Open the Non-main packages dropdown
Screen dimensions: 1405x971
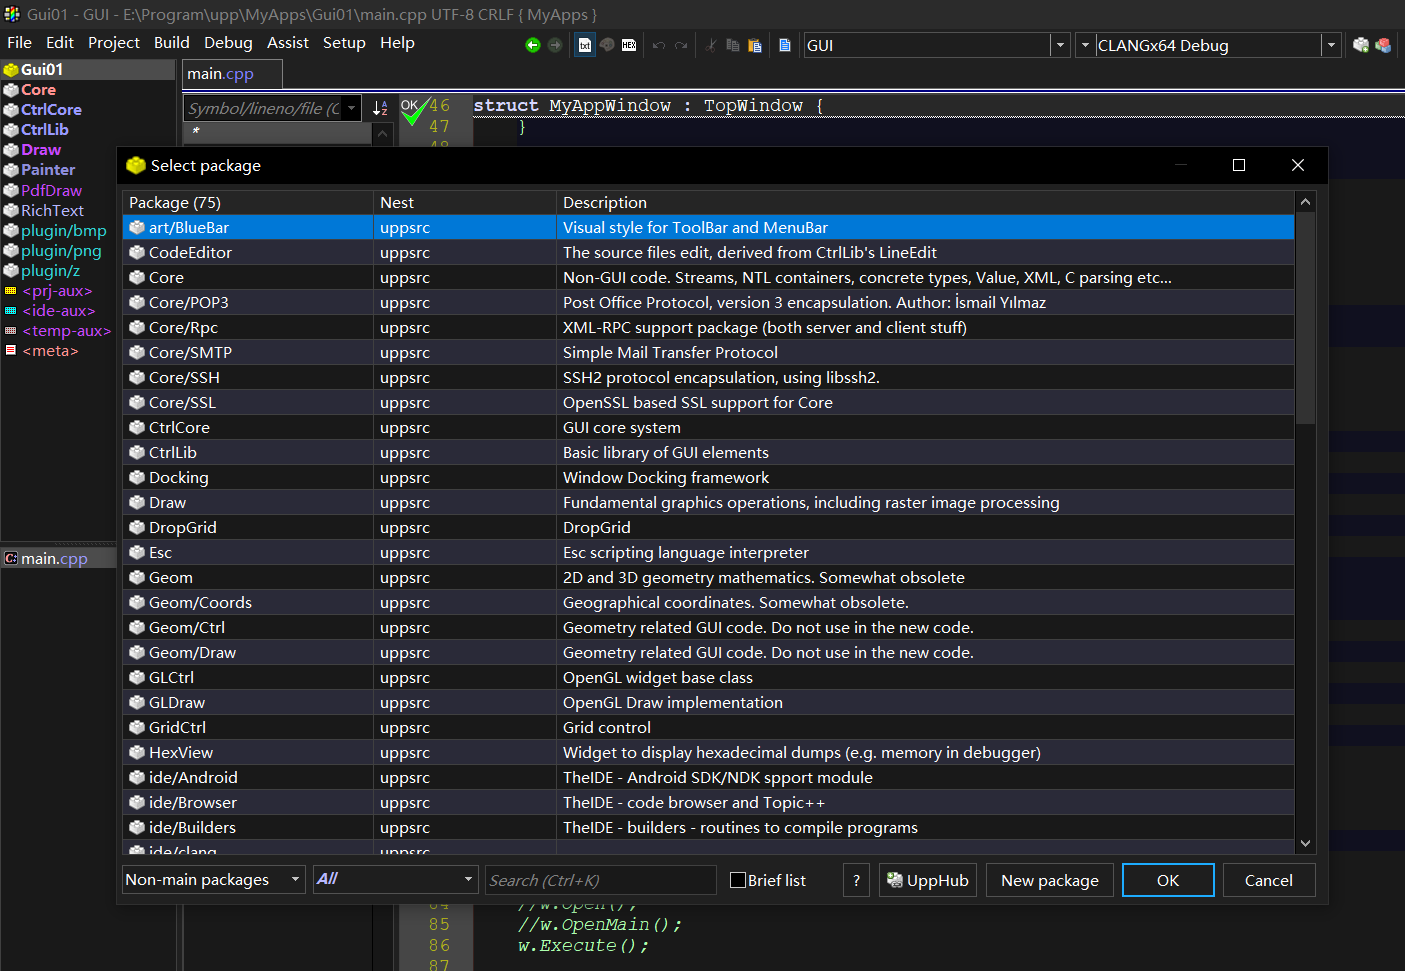(x=214, y=880)
